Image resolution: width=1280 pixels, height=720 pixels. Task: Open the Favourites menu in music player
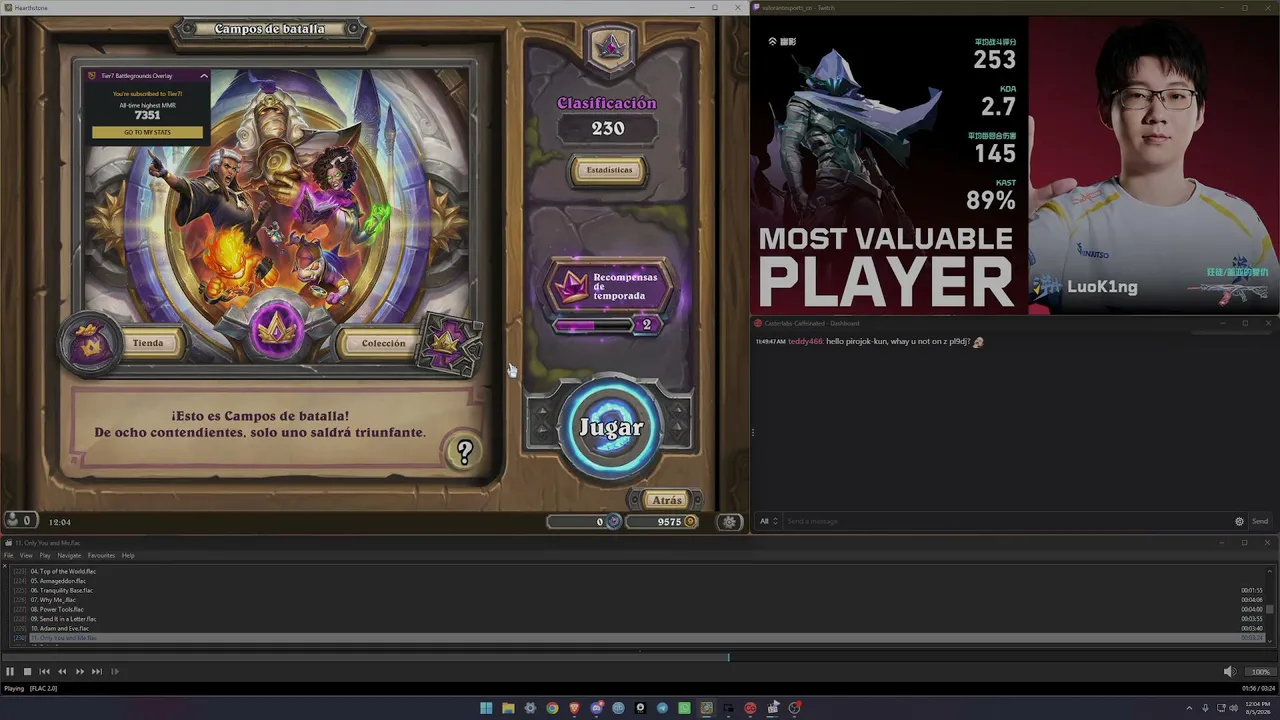tap(101, 556)
